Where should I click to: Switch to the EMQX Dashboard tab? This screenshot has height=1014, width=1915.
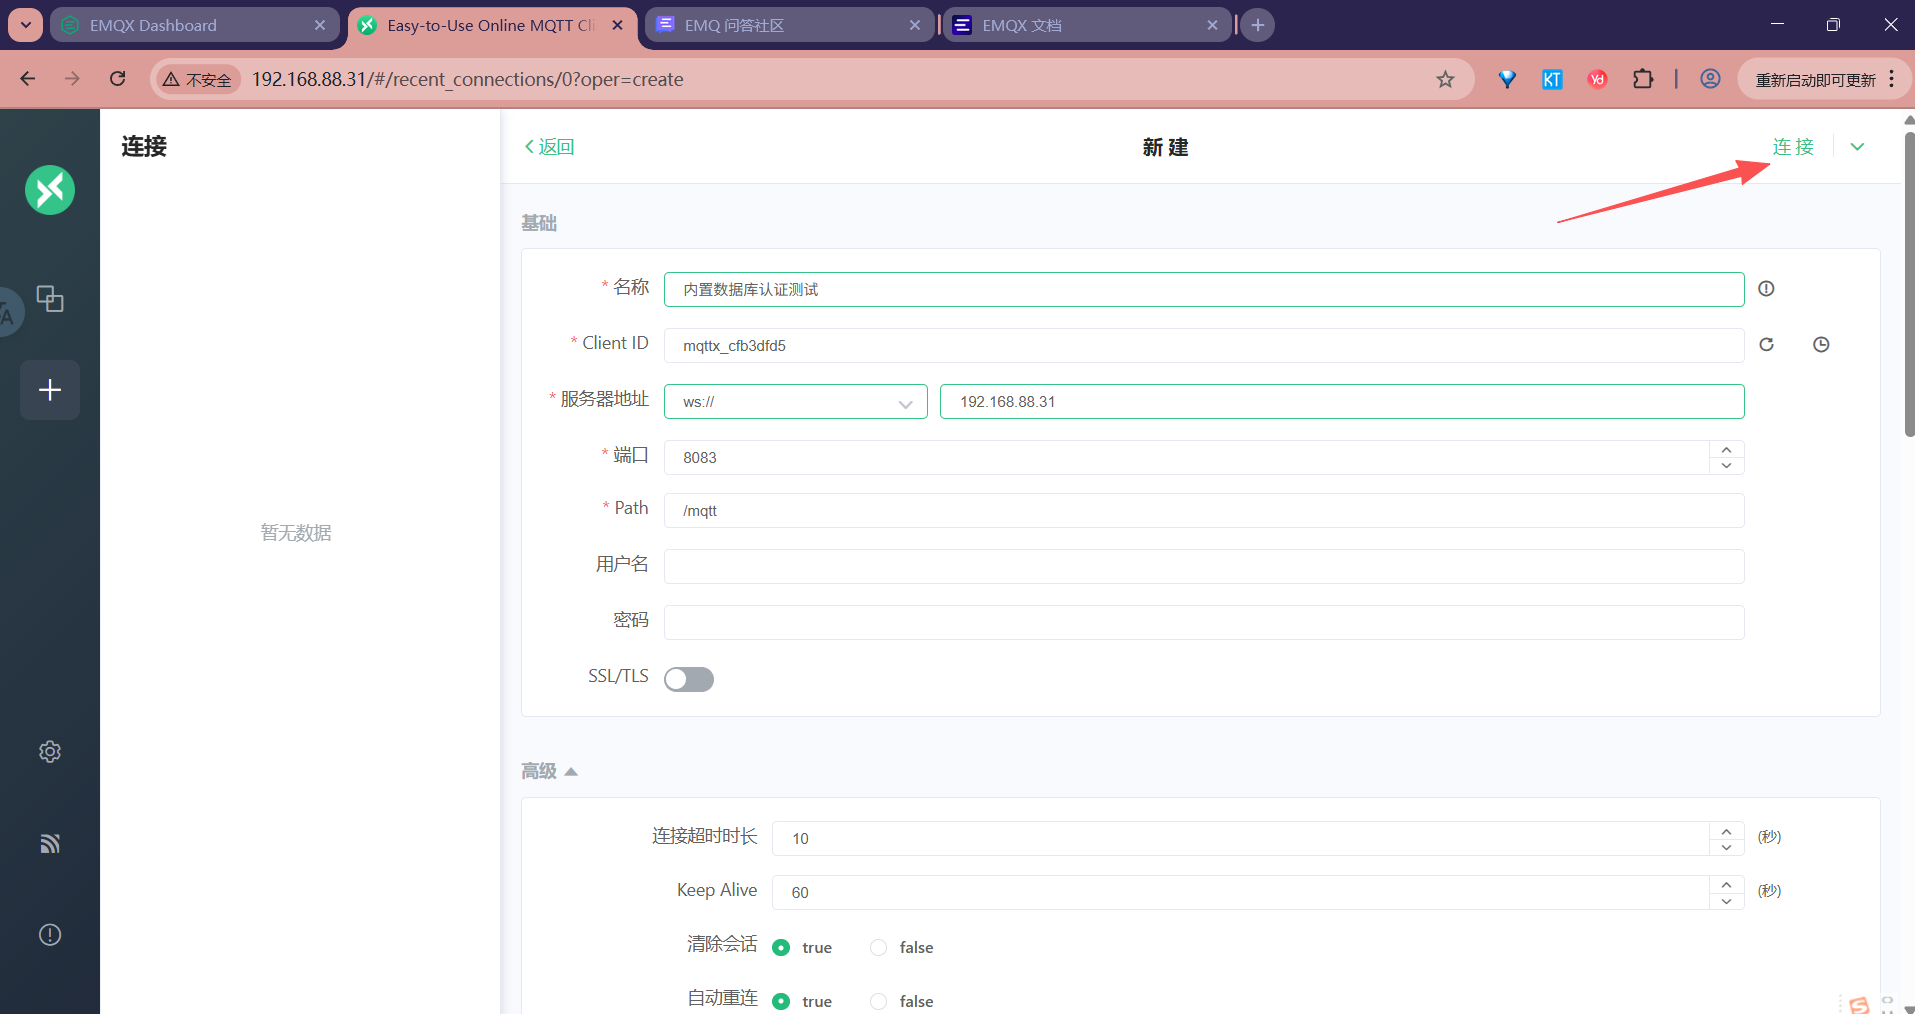point(180,25)
